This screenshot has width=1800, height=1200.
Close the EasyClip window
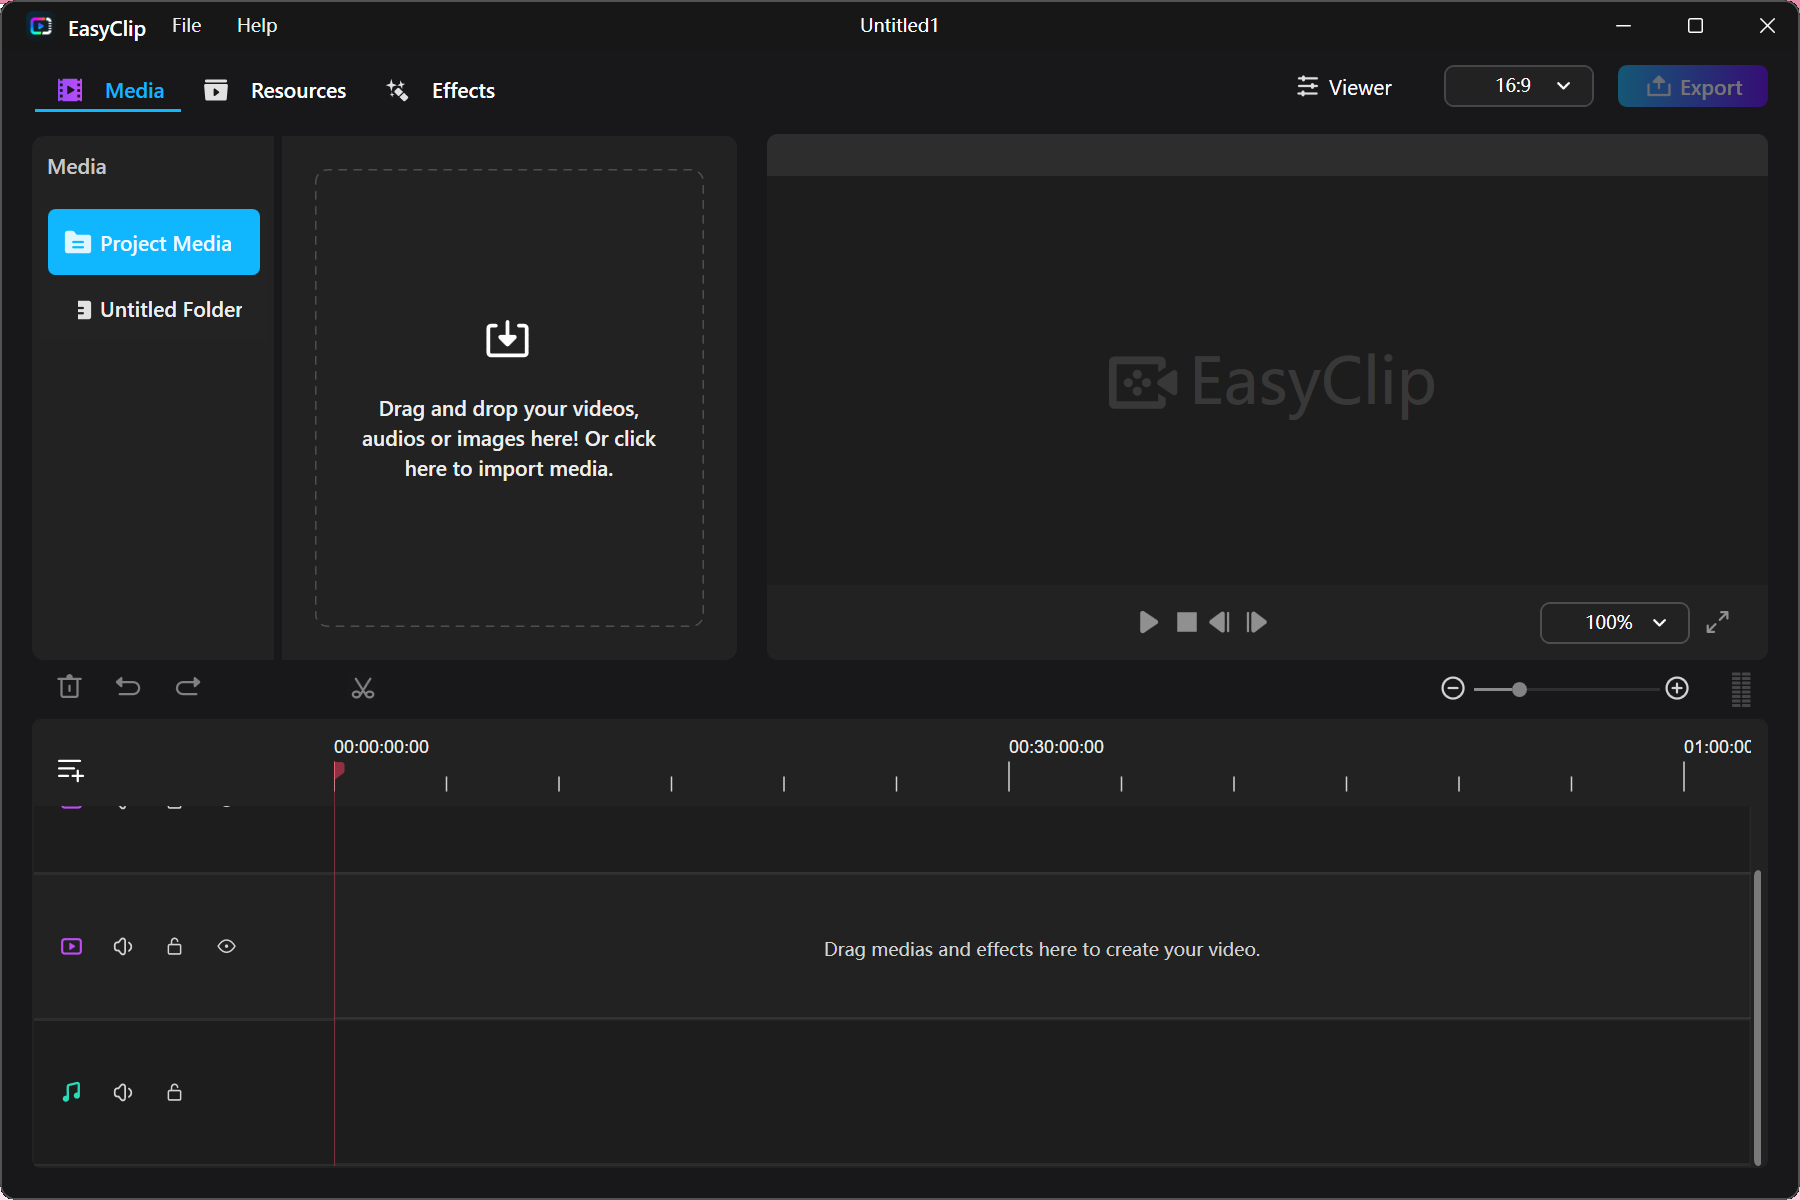(x=1767, y=26)
